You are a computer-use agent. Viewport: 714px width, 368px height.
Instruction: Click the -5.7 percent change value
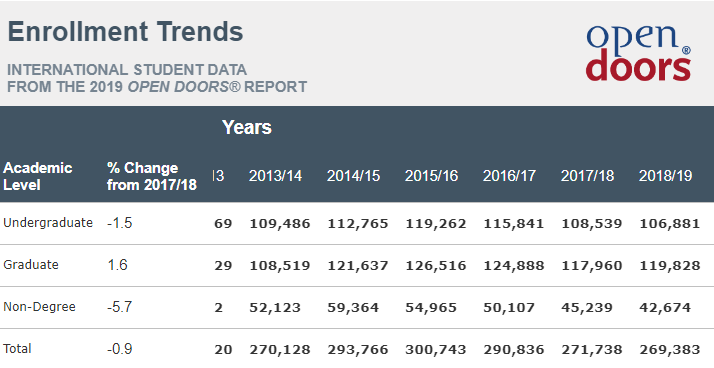tap(119, 307)
